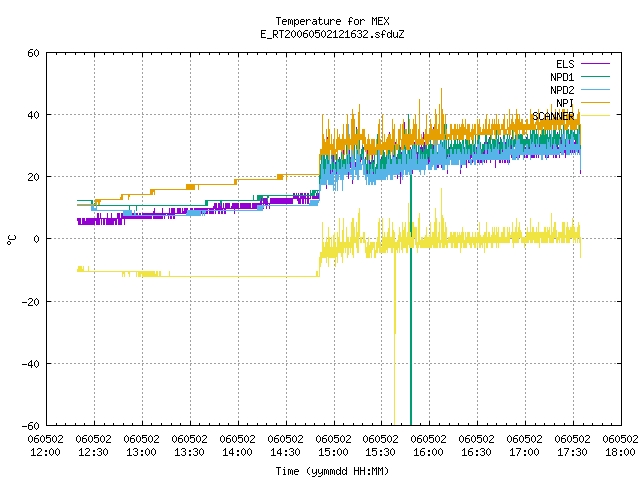Click the y-axis label 0
The image size is (640, 480).
point(36,239)
